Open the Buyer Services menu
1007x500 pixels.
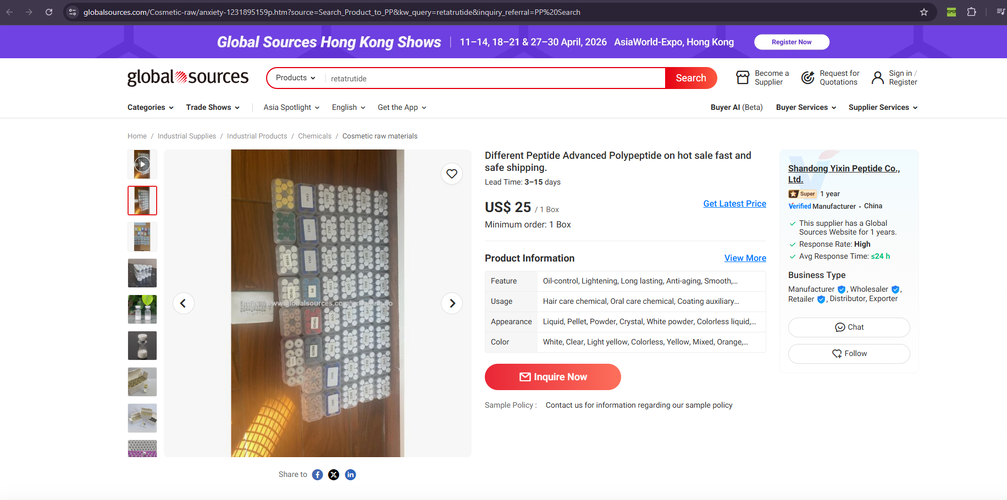(805, 107)
